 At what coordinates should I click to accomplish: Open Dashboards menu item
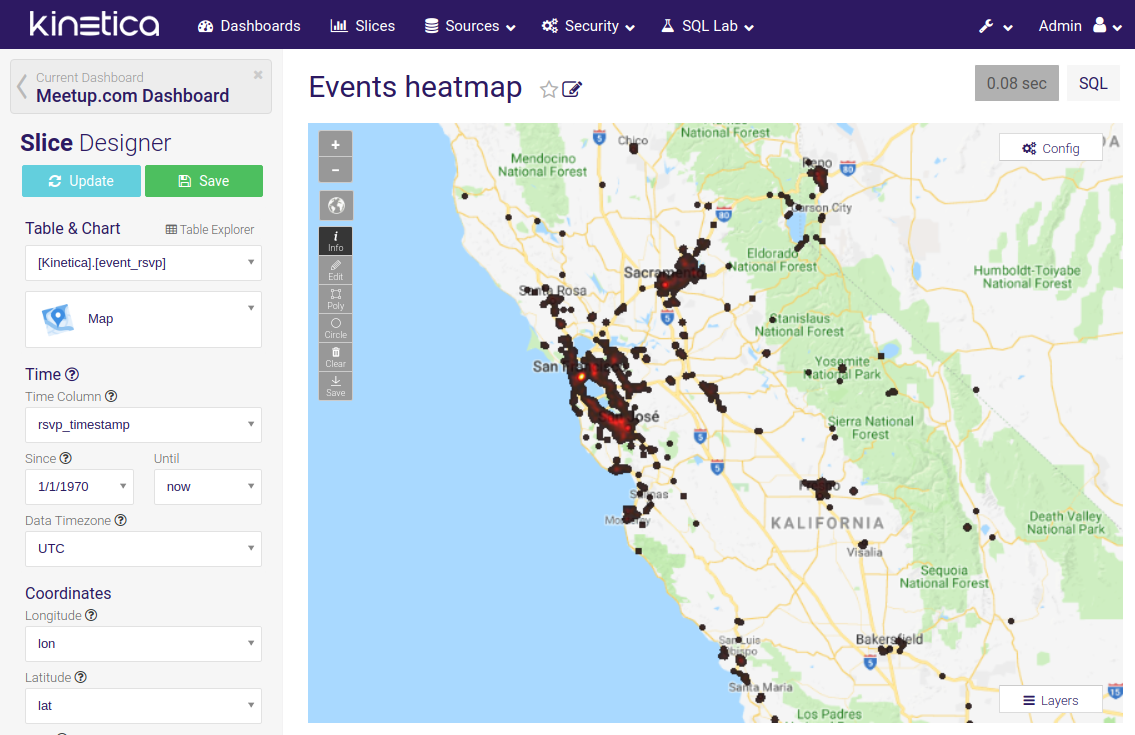pyautogui.click(x=249, y=26)
